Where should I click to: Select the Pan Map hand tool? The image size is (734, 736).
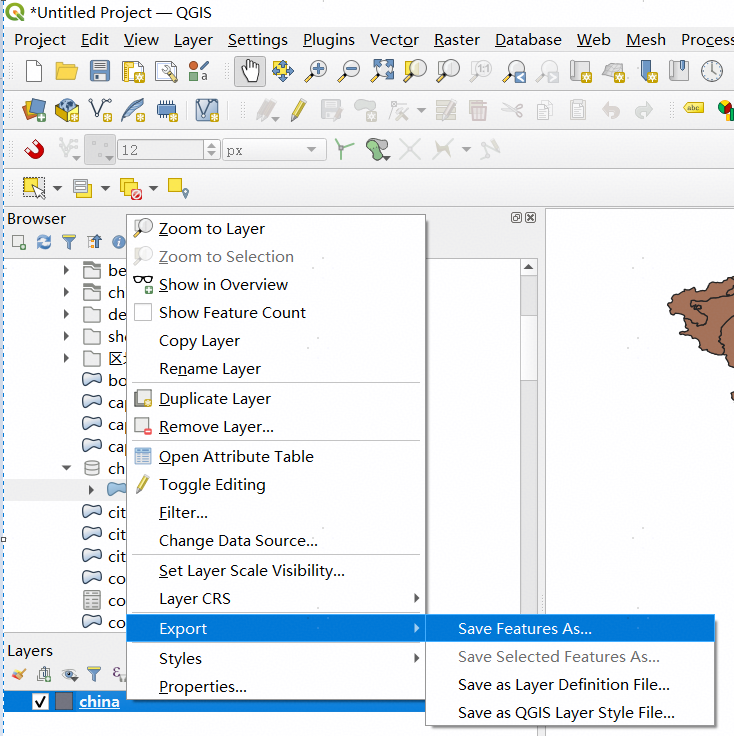pyautogui.click(x=250, y=71)
